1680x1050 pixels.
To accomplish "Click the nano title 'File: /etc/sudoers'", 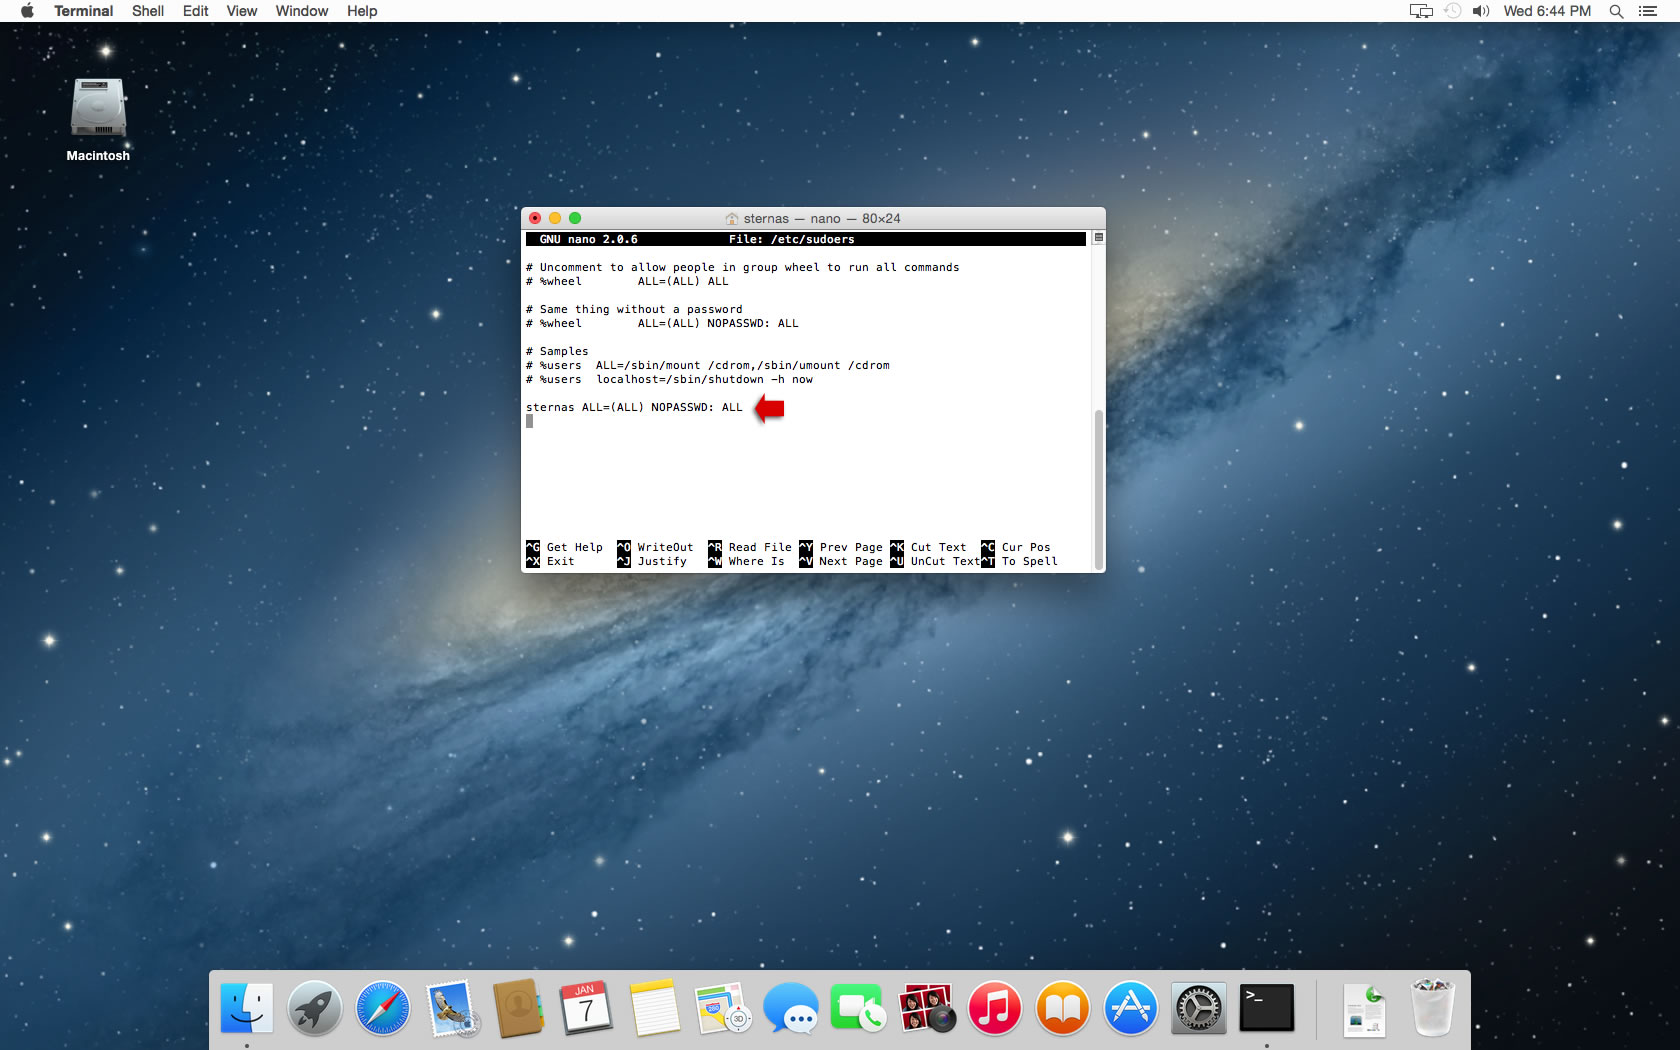I will point(791,240).
